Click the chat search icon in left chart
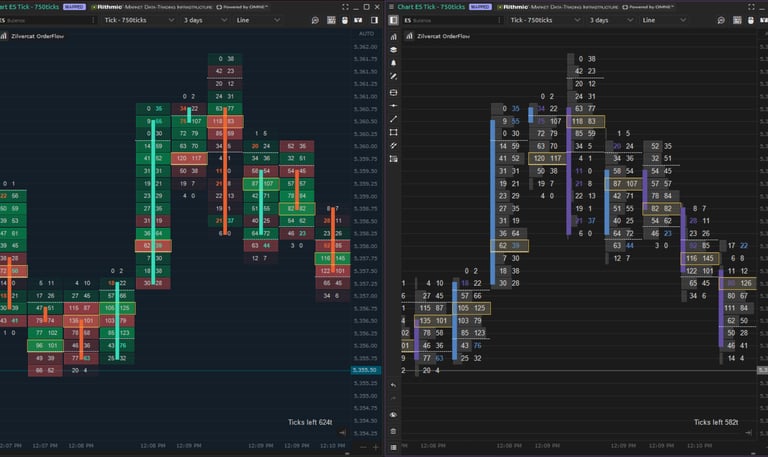 point(315,20)
